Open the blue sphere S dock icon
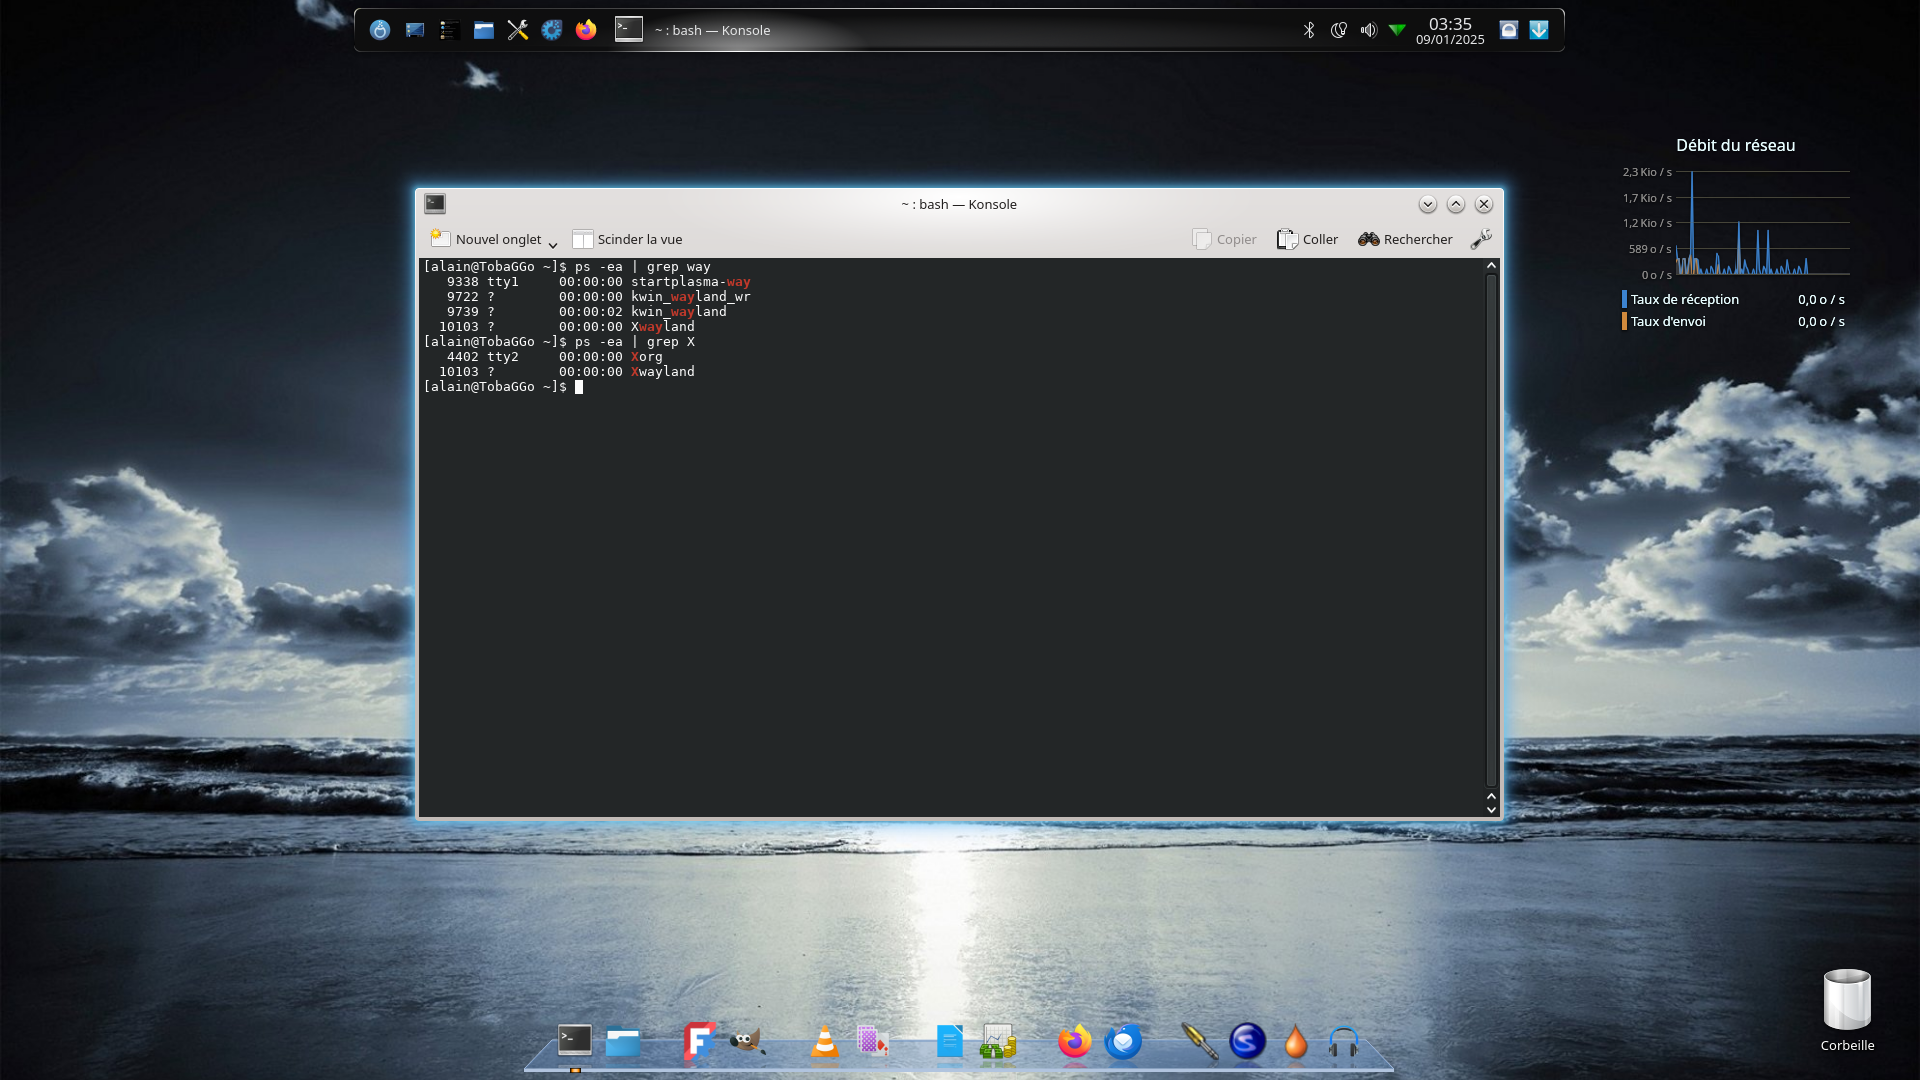 pos(1247,1041)
